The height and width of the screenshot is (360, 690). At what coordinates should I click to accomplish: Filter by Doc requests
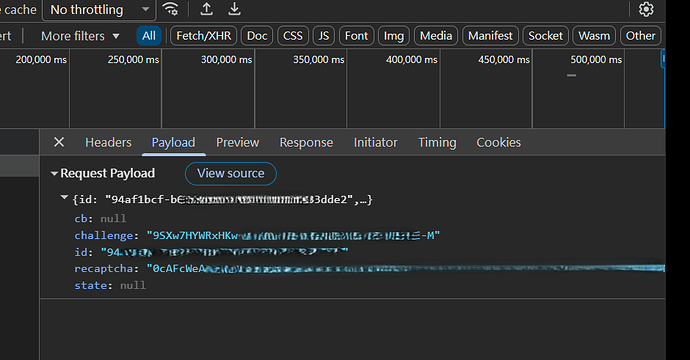tap(257, 36)
